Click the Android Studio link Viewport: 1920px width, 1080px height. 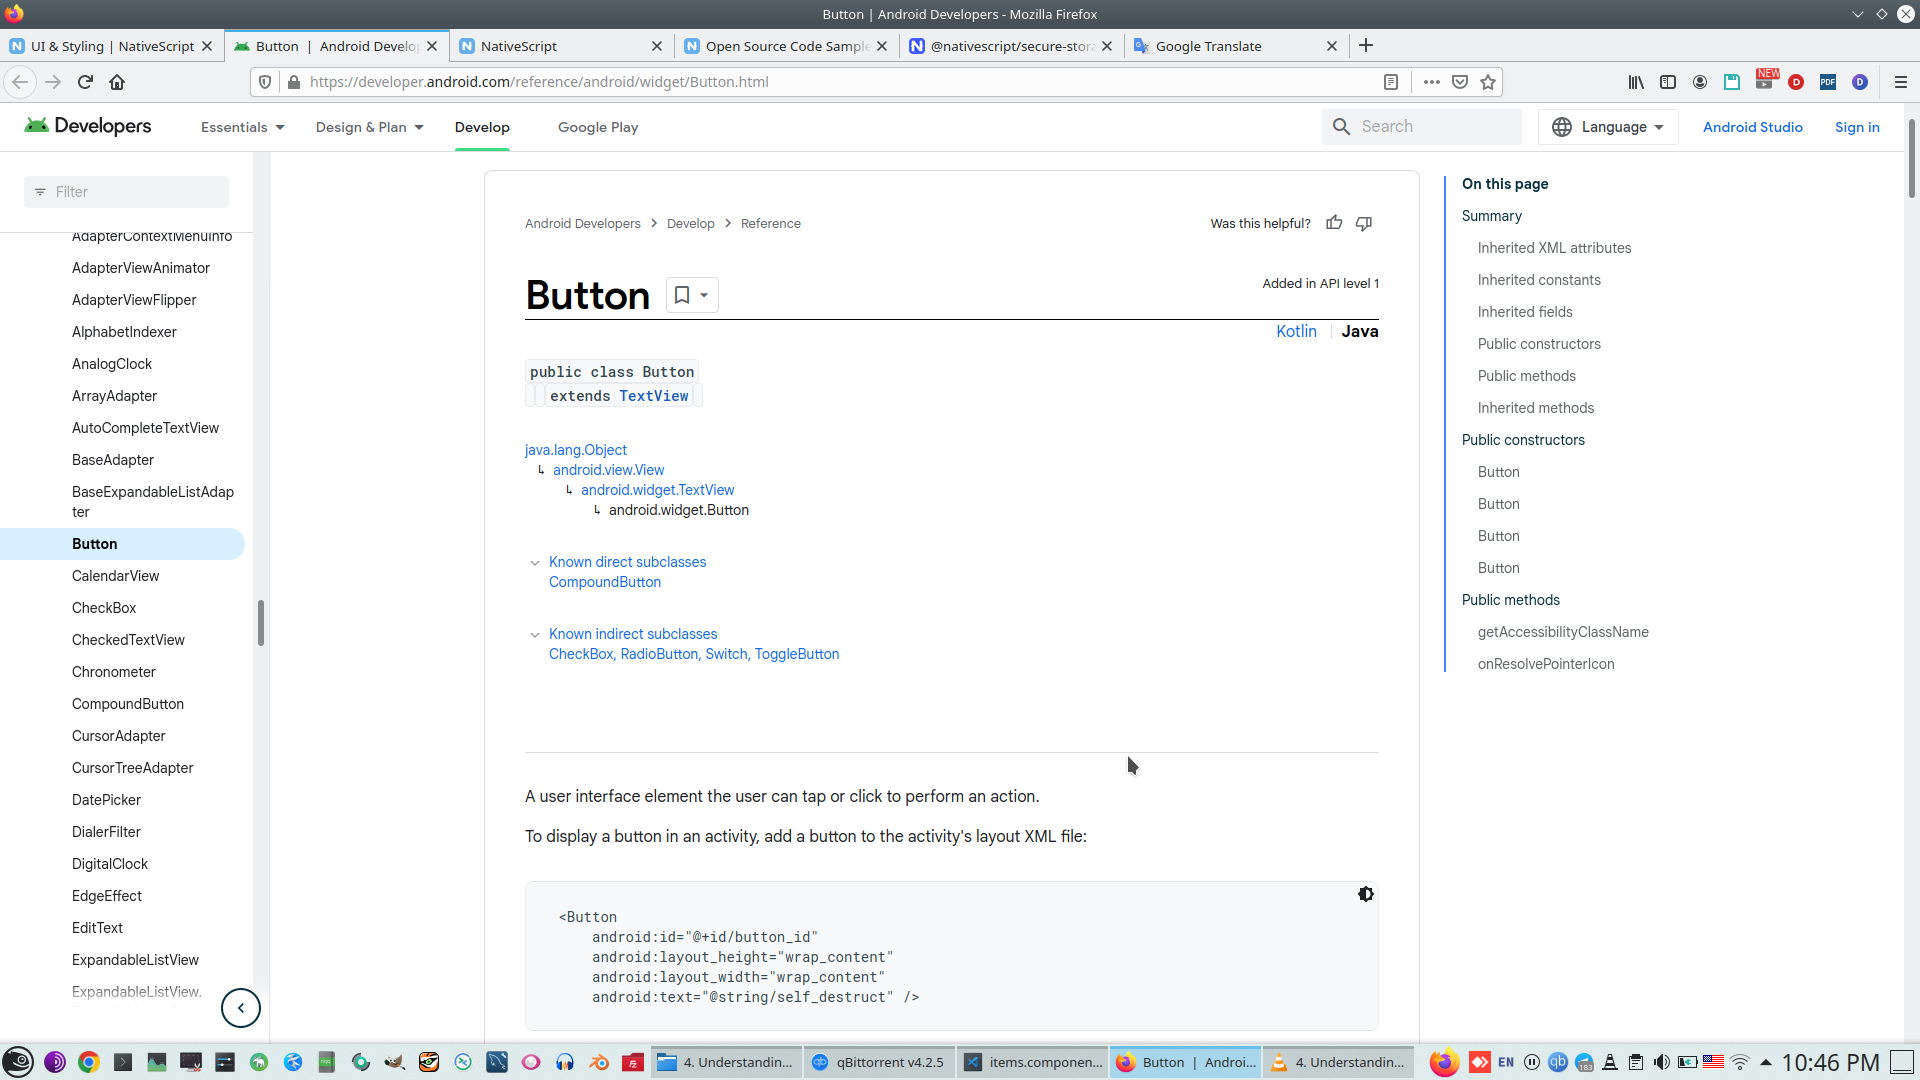pos(1752,127)
